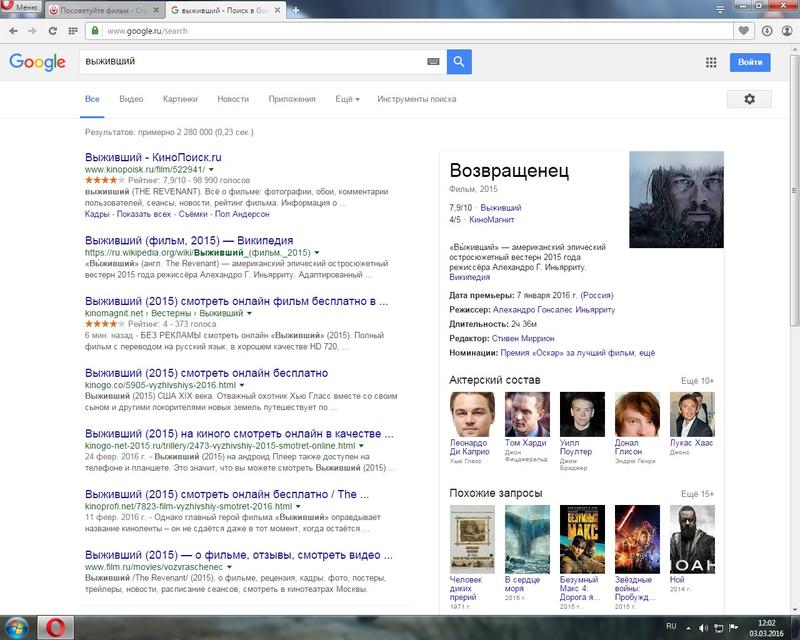Click the browser forward arrow

[x=32, y=31]
